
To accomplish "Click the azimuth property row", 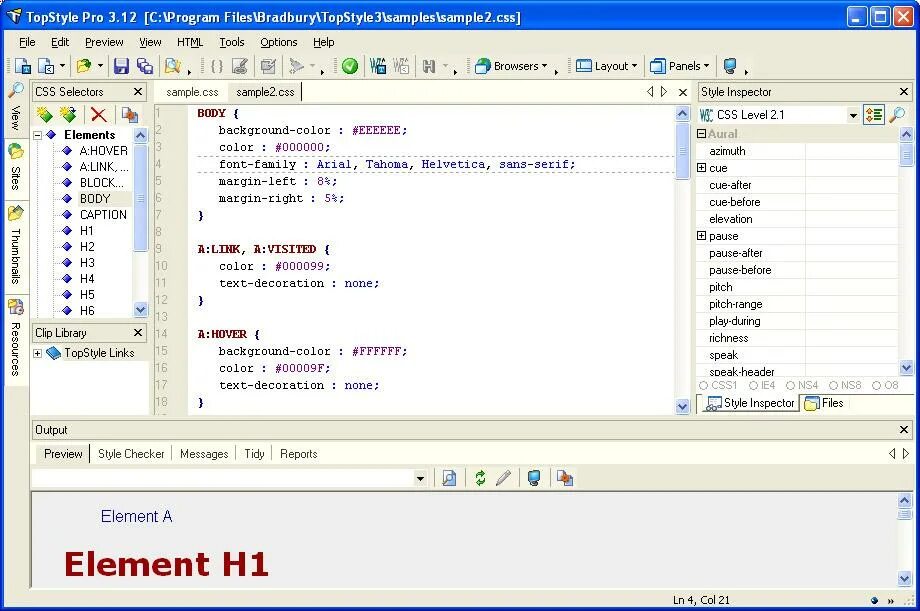I will pos(797,151).
